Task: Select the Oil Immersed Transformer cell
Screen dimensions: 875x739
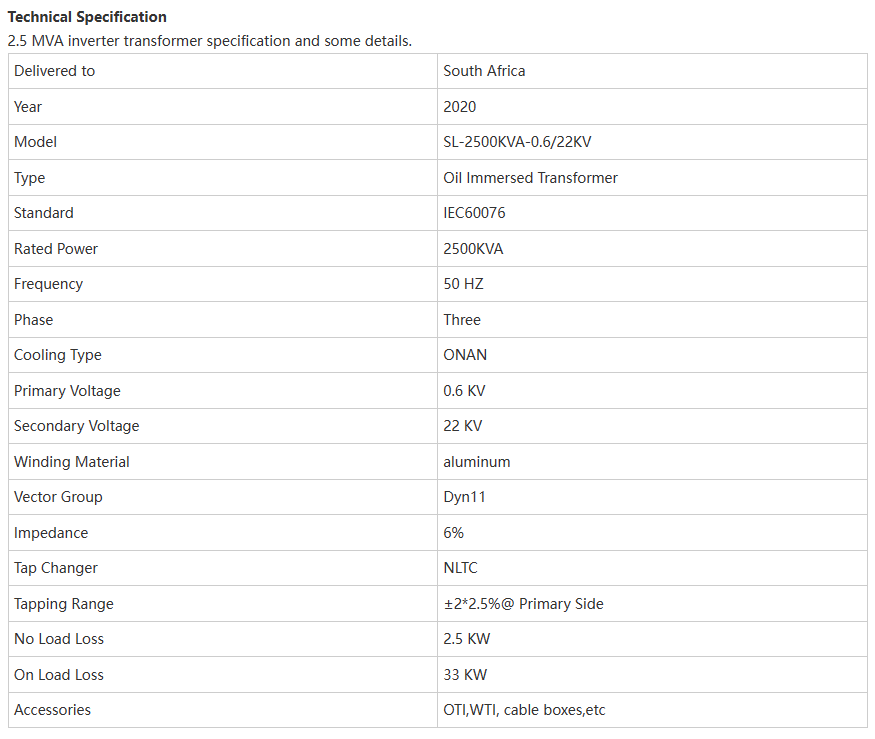Action: [652, 177]
